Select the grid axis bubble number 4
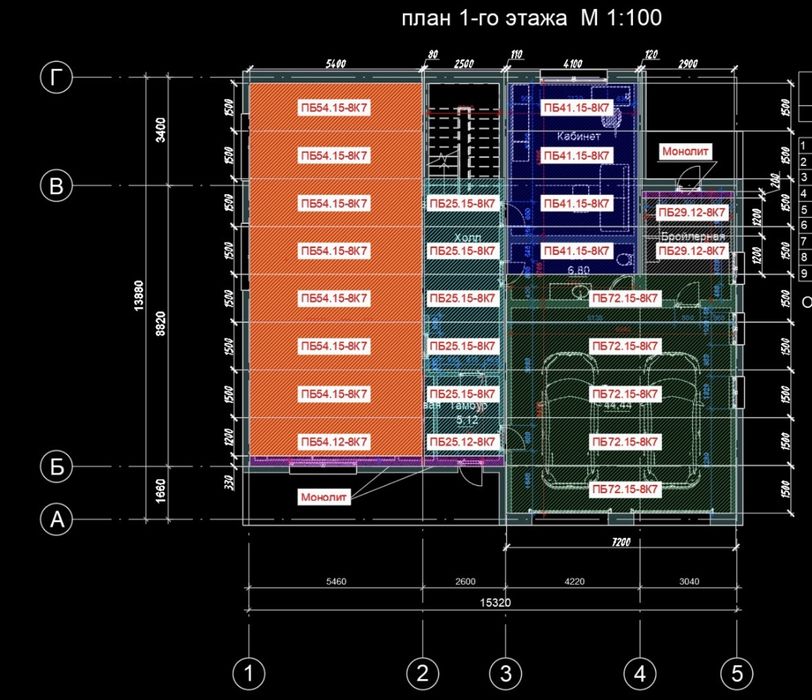The image size is (812, 700). (x=640, y=674)
